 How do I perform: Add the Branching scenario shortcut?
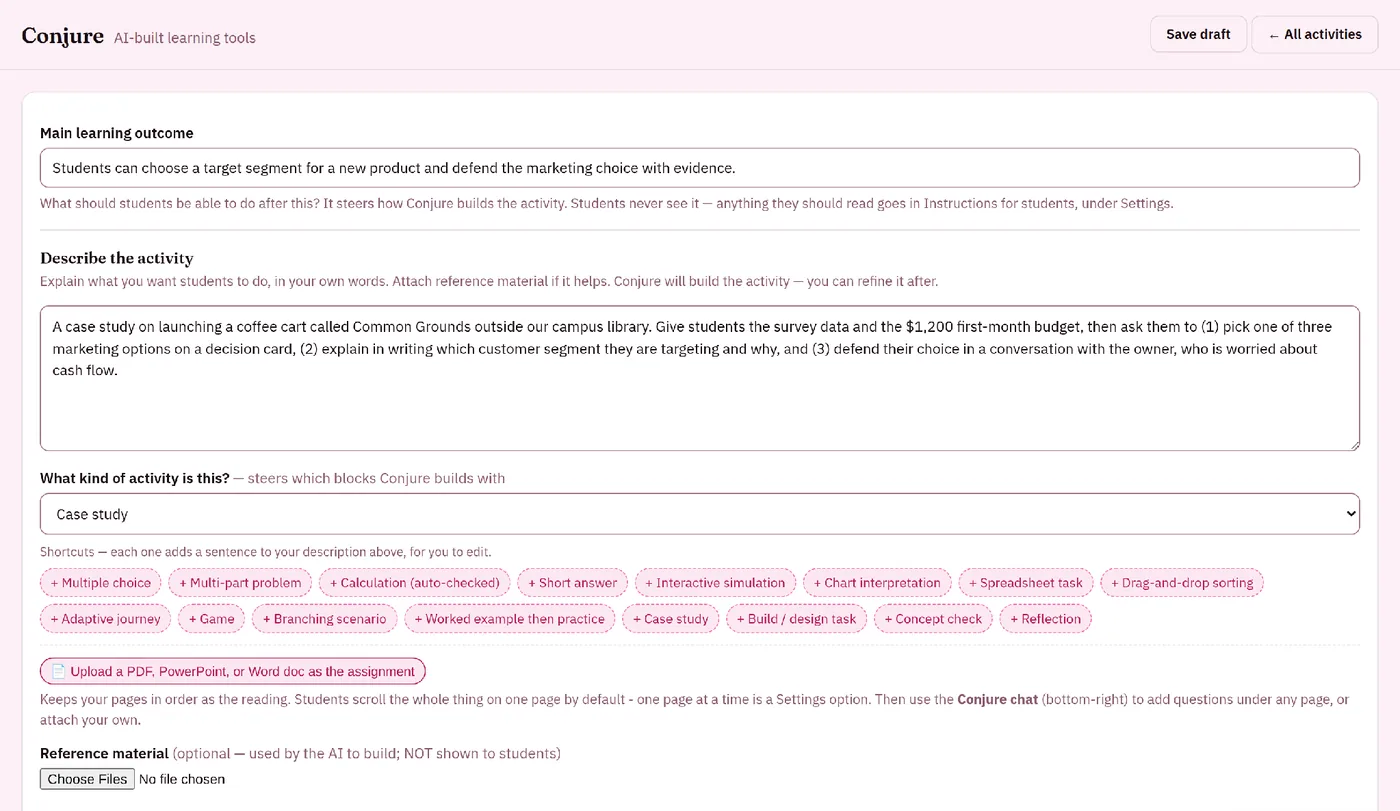click(325, 619)
